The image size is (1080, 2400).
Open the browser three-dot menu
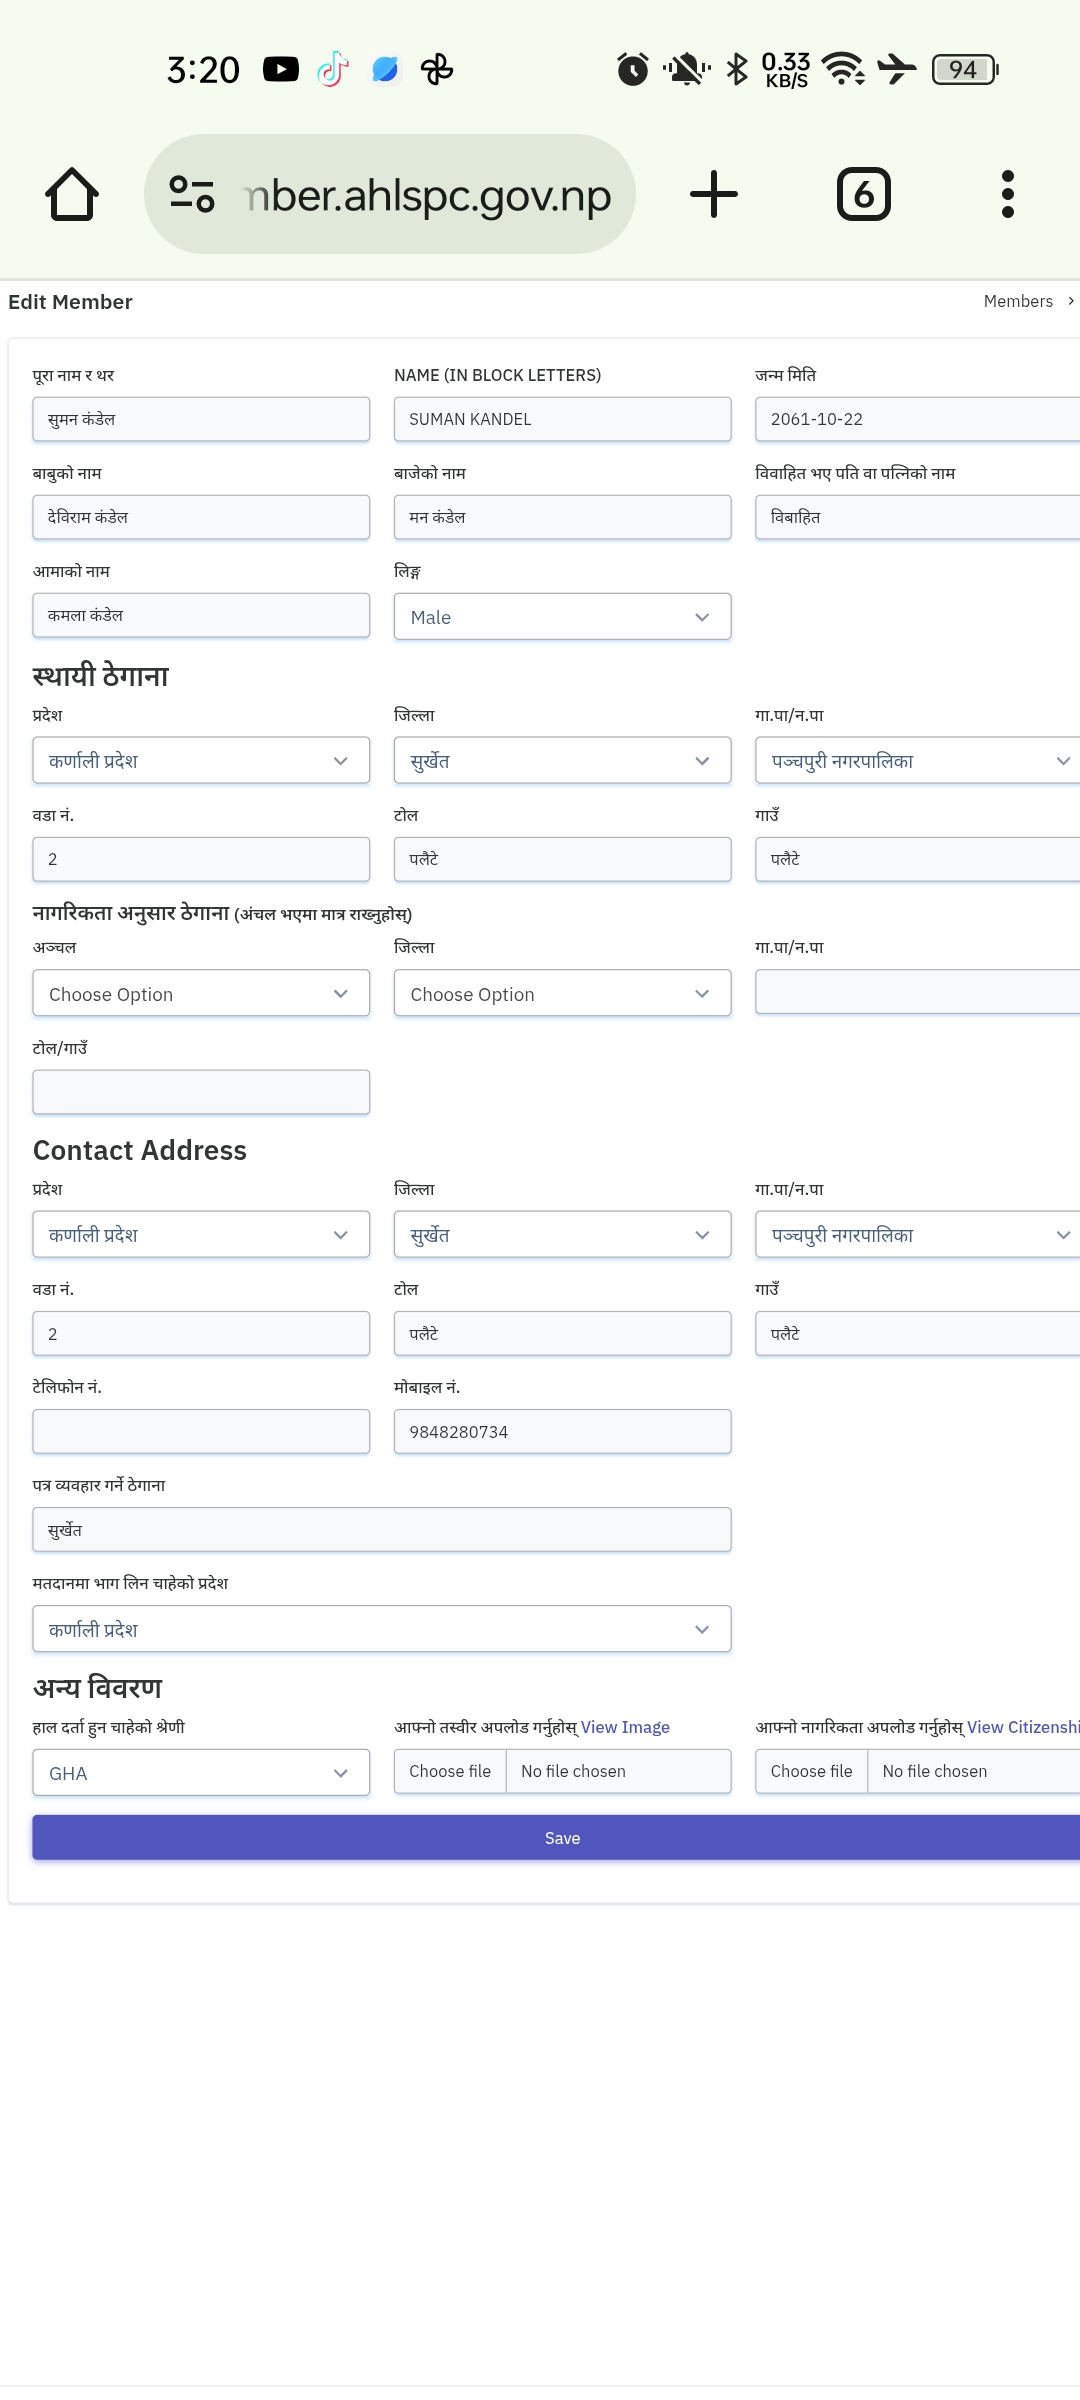click(x=1008, y=194)
